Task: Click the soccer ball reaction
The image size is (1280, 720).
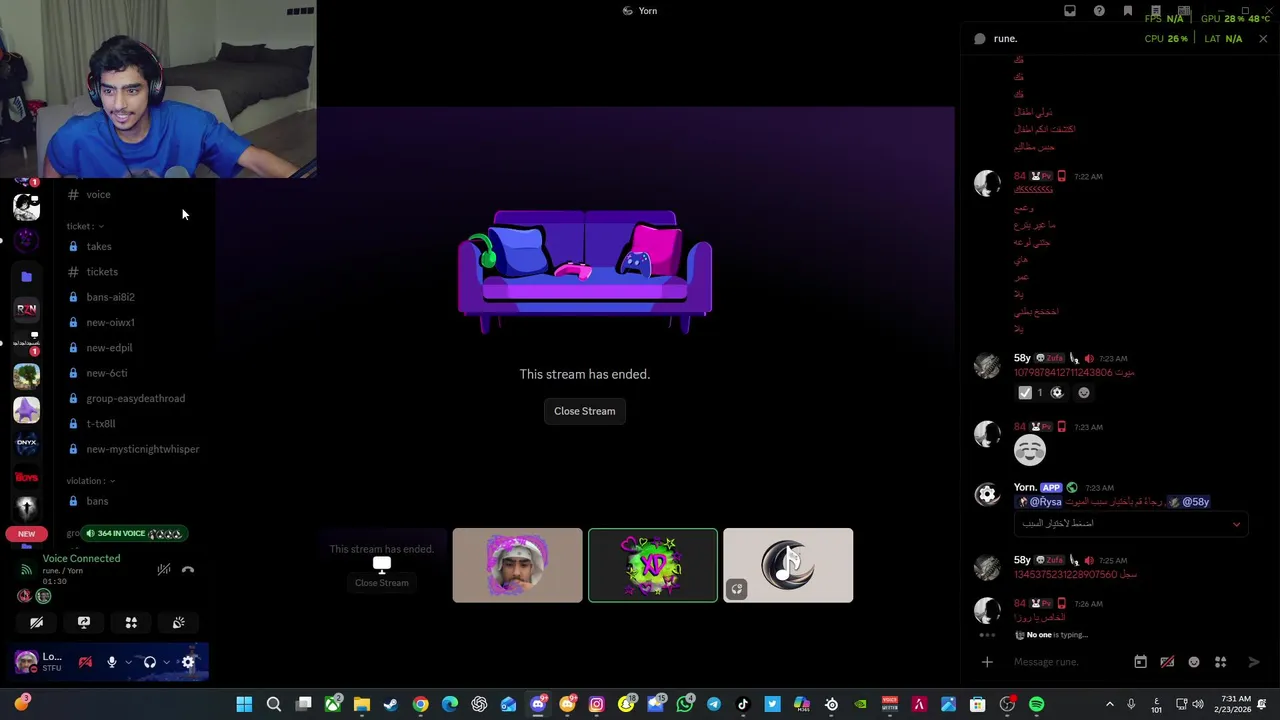Action: (1057, 393)
